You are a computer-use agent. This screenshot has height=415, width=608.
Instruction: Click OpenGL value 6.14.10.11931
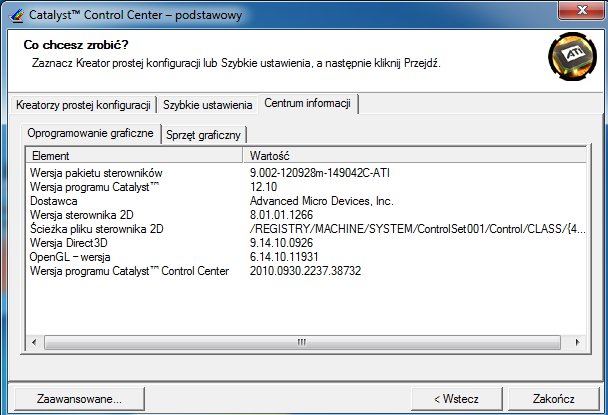pos(284,257)
